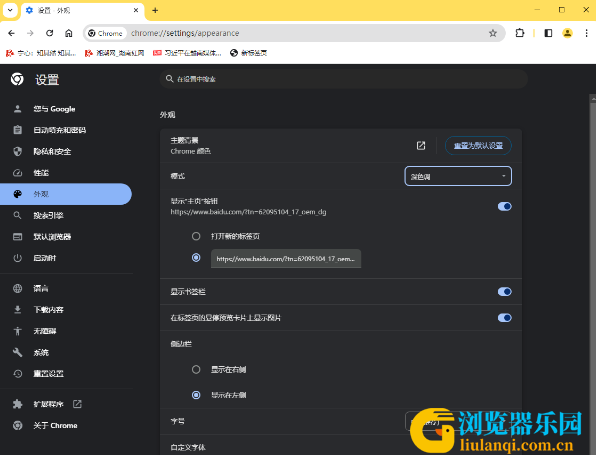This screenshot has width=596, height=455.
Task: Reload the page with refresh icon
Action: pyautogui.click(x=49, y=33)
